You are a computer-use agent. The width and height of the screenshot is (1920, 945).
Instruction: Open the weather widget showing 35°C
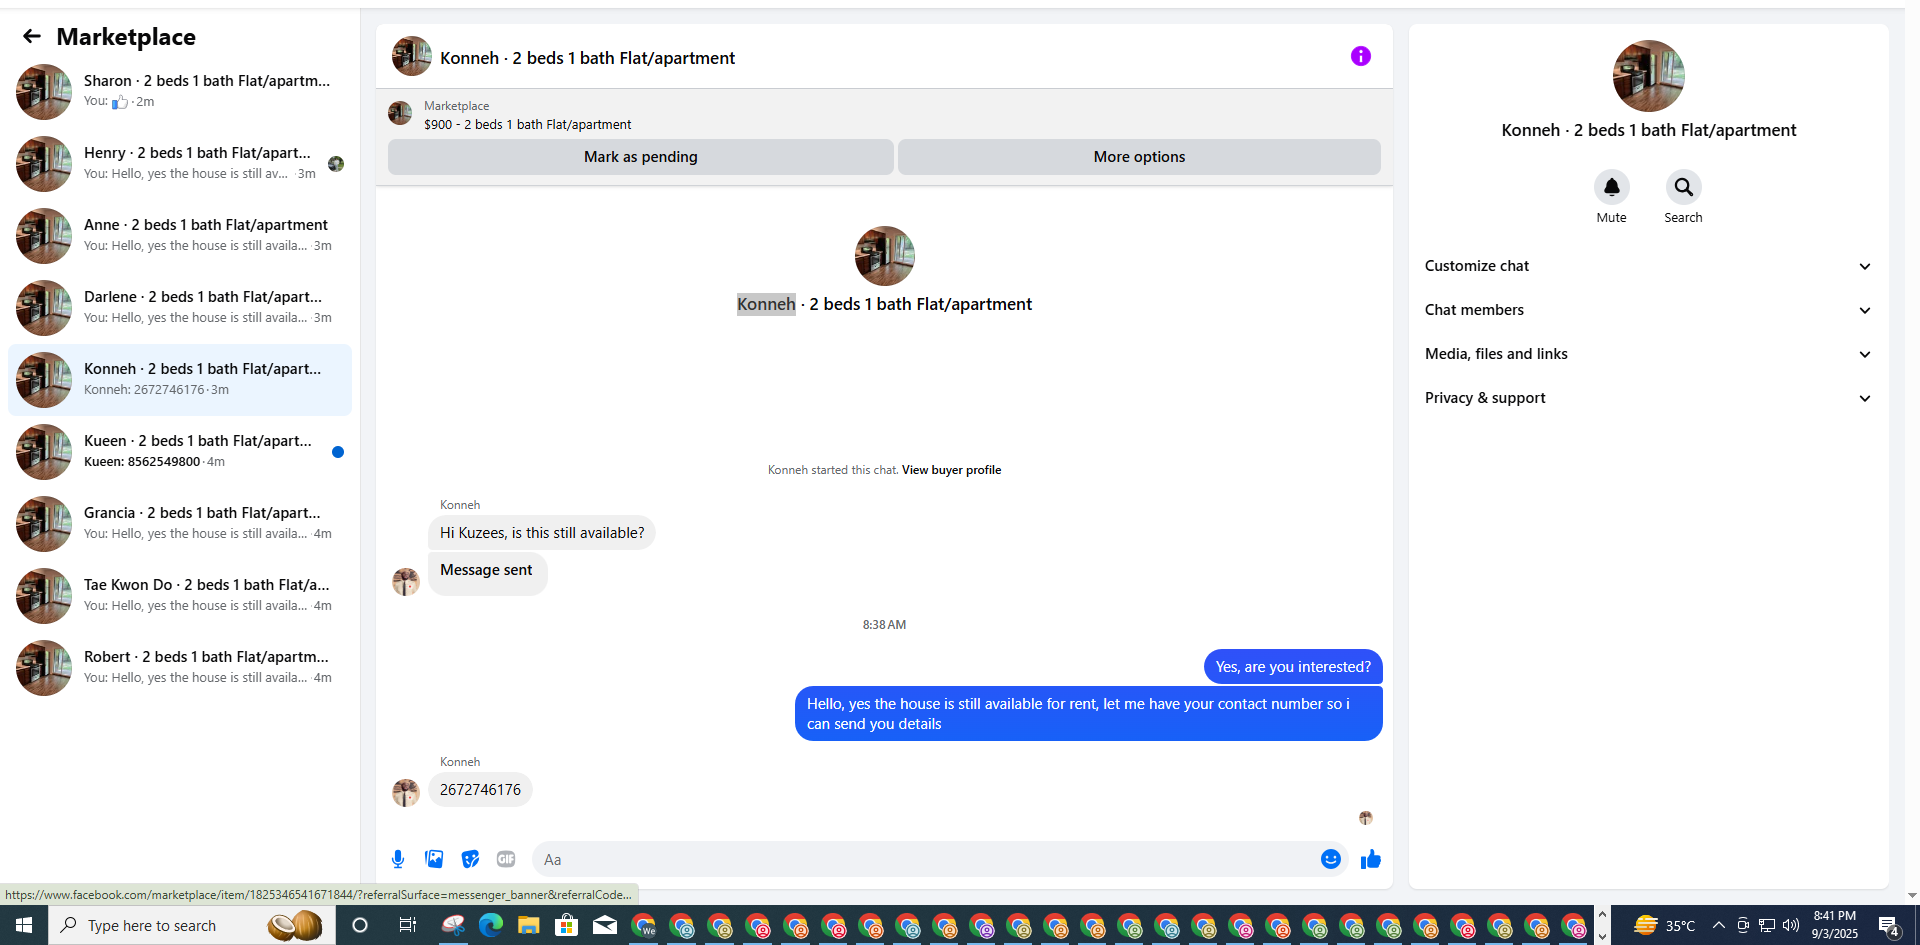tap(1665, 925)
